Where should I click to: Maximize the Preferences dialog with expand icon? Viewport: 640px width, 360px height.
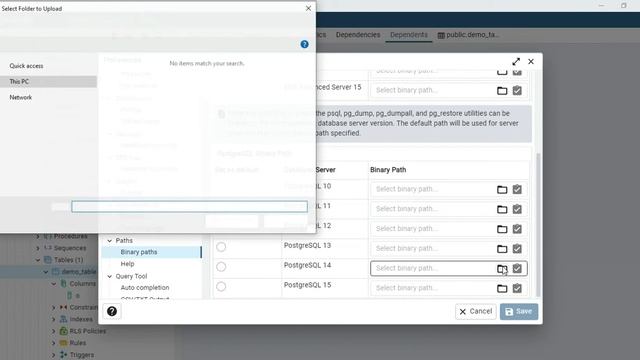click(516, 62)
